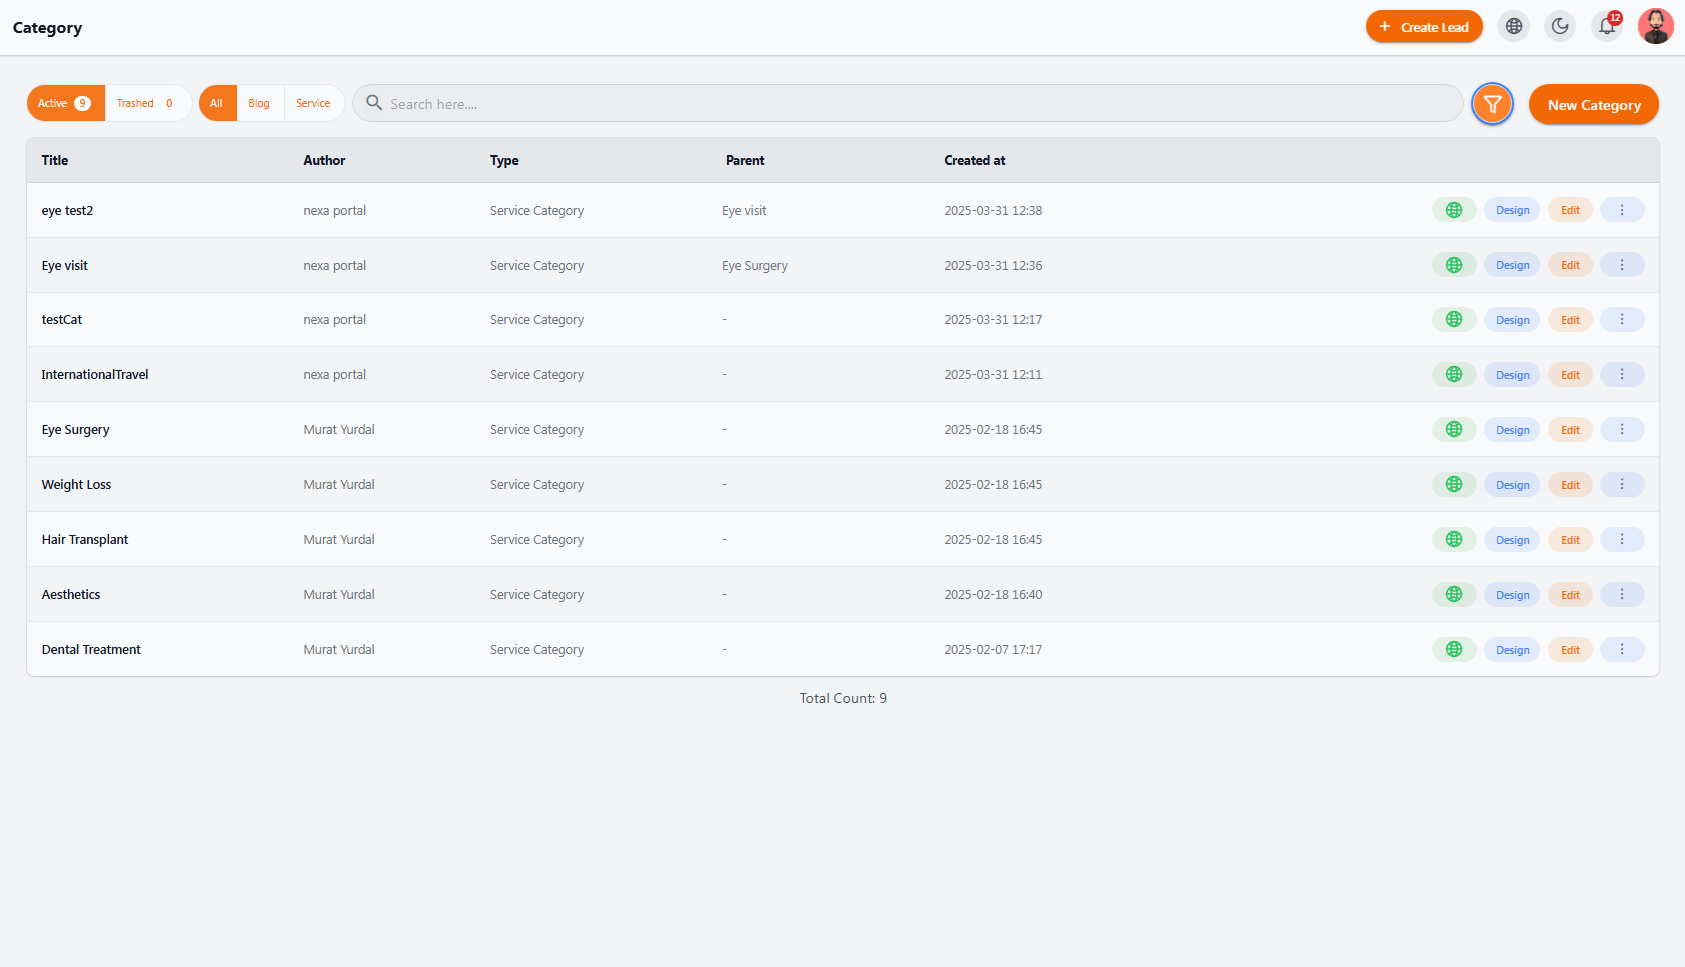Open three-dot menu for Eye visit row
The height and width of the screenshot is (967, 1685).
1622,265
